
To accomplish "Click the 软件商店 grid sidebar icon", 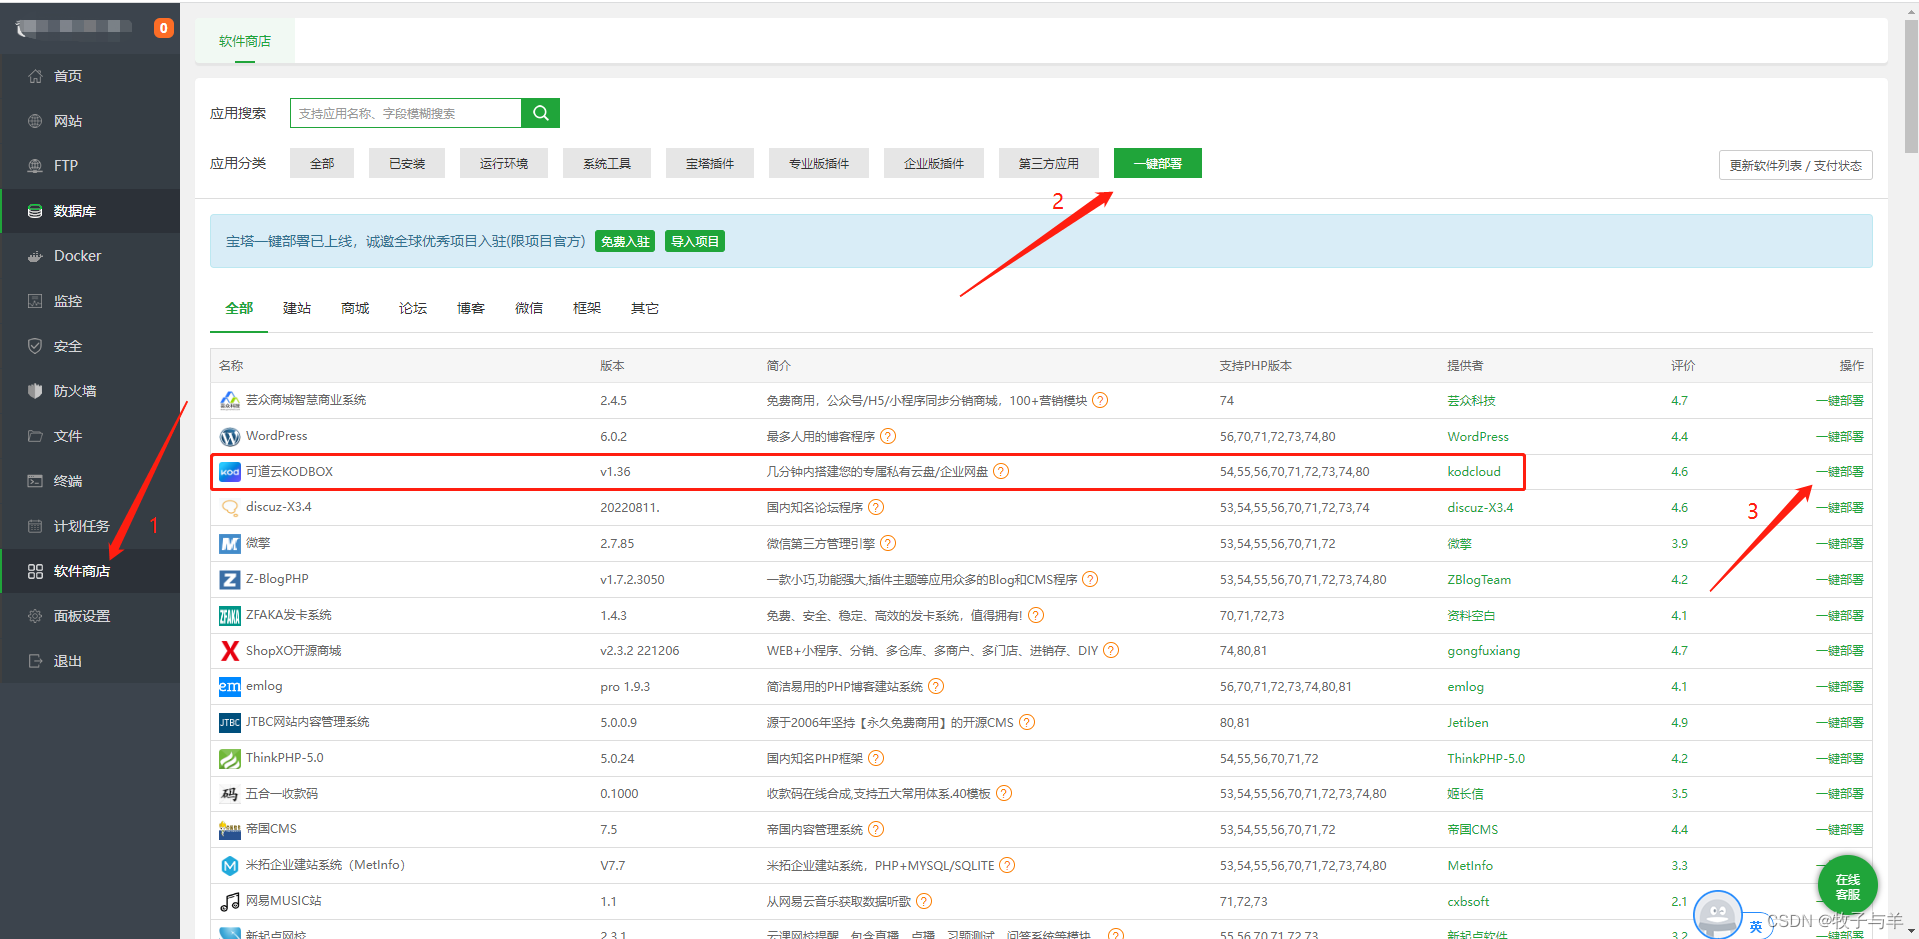I will click(x=35, y=571).
